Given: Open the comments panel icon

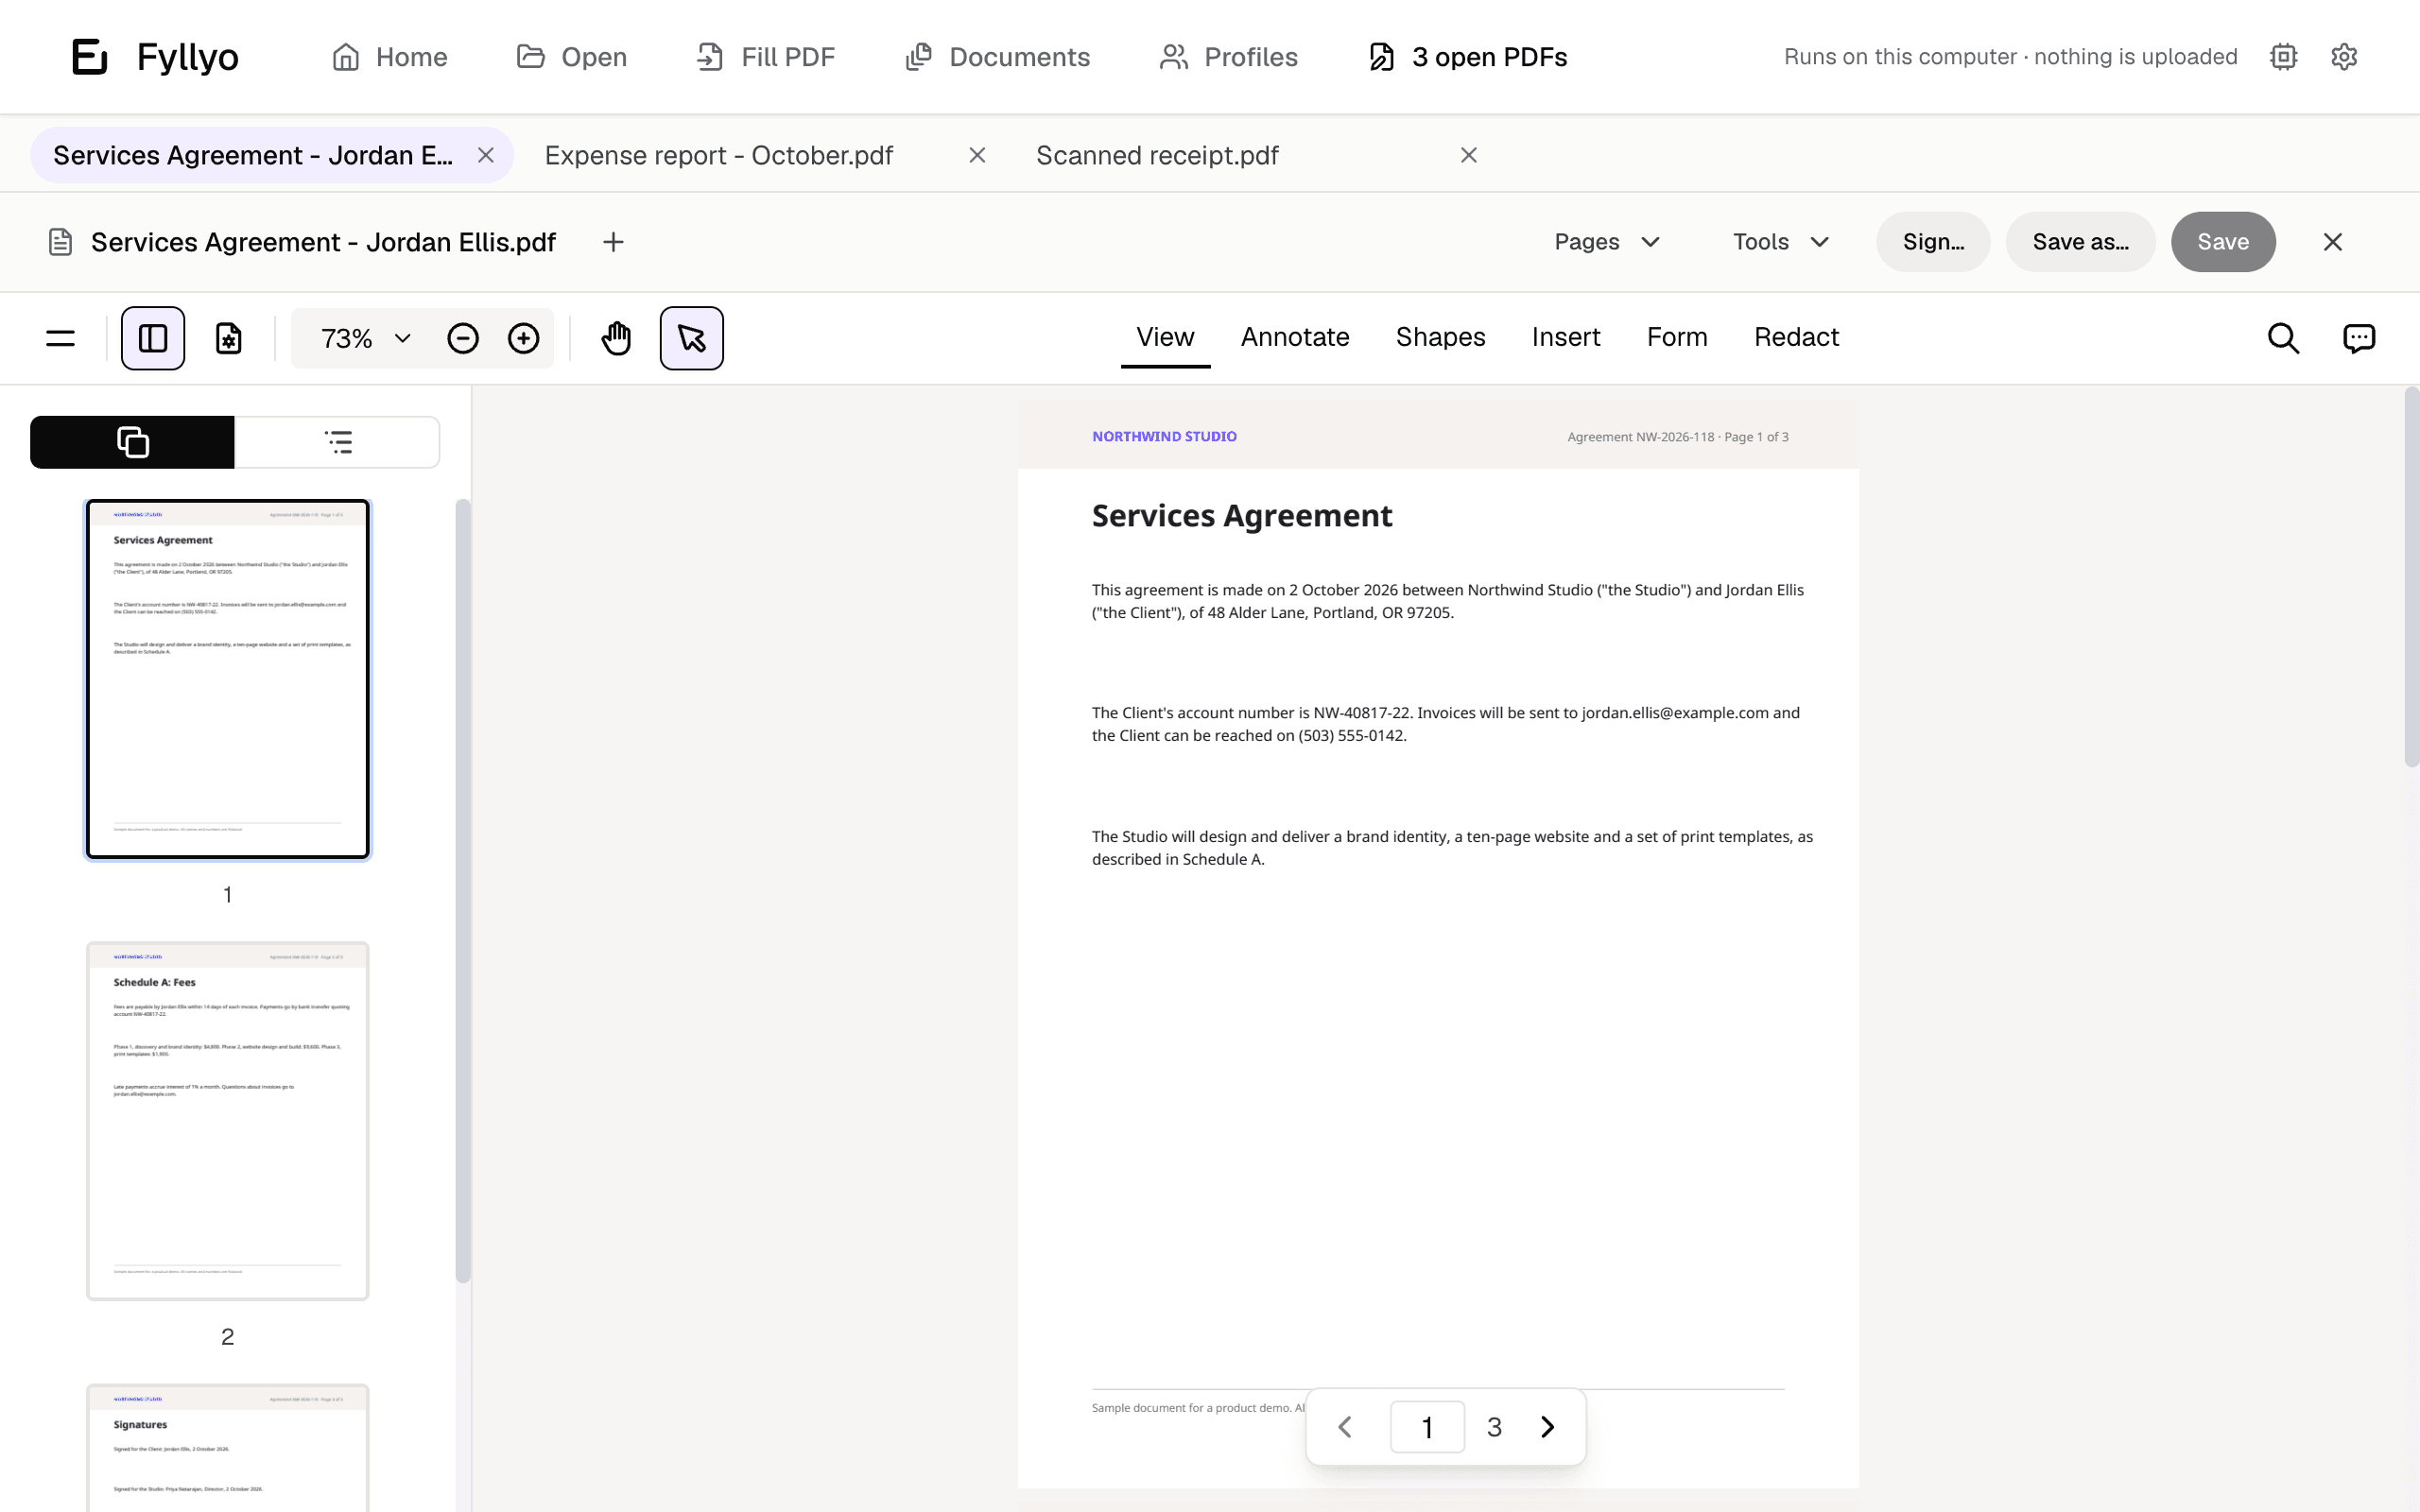Looking at the screenshot, I should (x=2359, y=338).
